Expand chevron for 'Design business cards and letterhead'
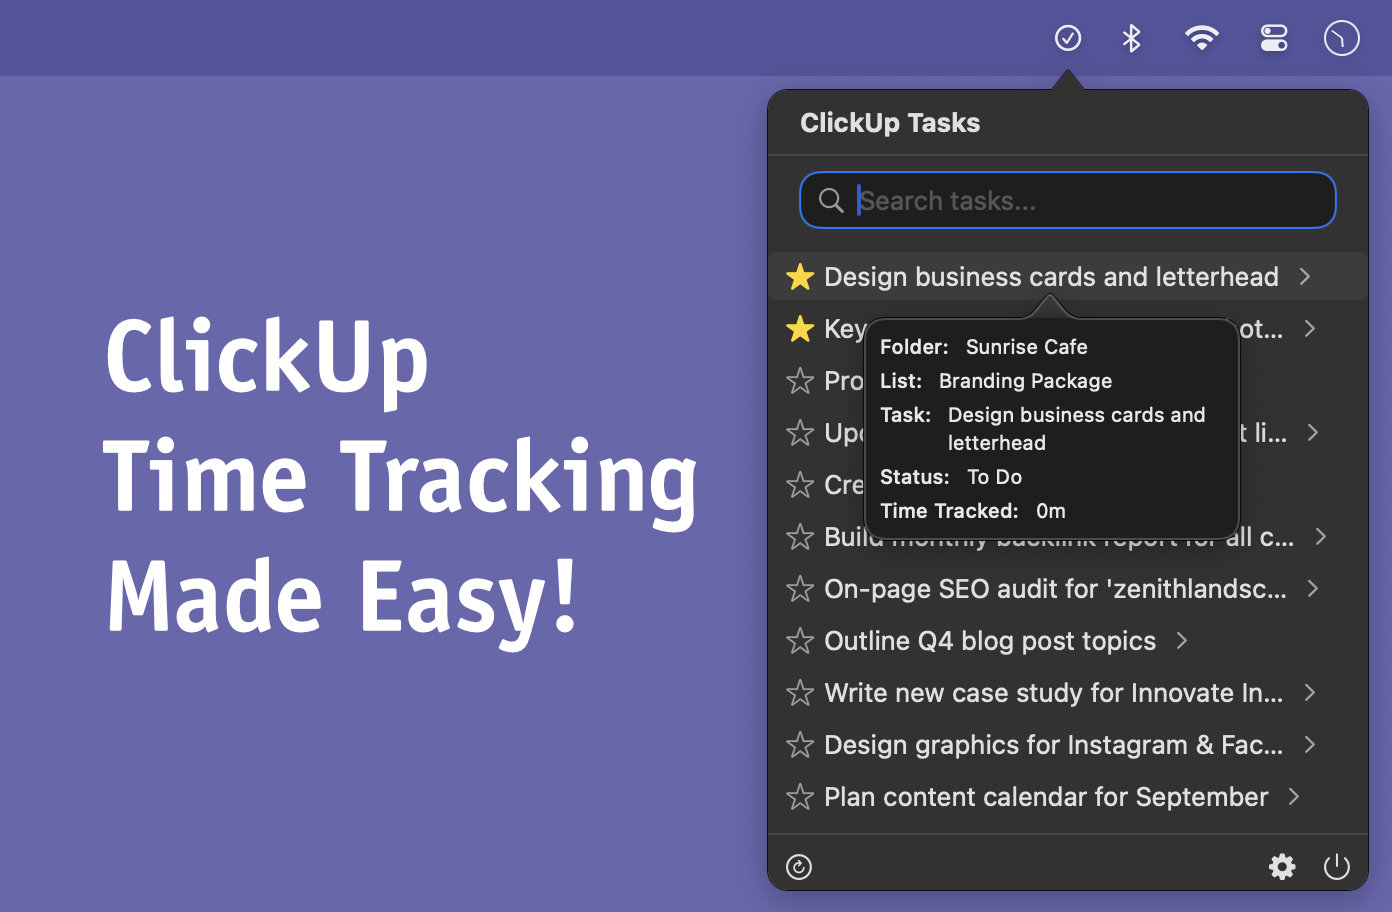Image resolution: width=1392 pixels, height=912 pixels. pyautogui.click(x=1305, y=277)
